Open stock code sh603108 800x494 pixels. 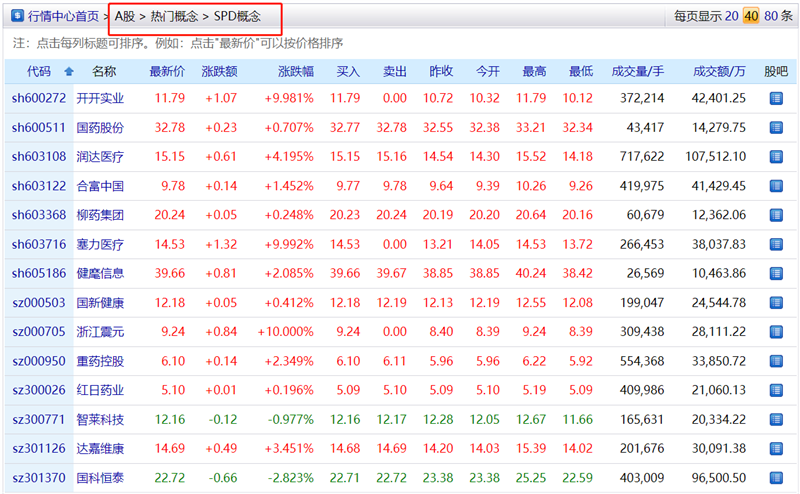click(39, 157)
